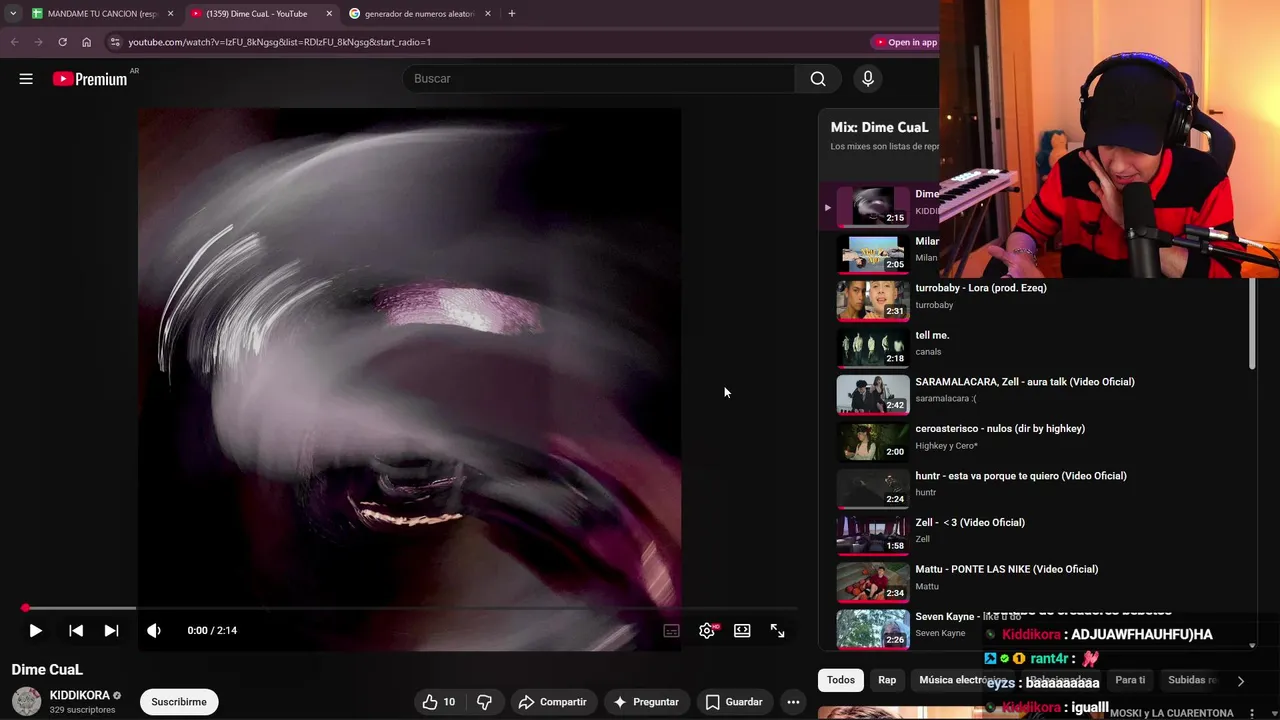Switch to theater mode
The image size is (1280, 720).
tap(742, 631)
